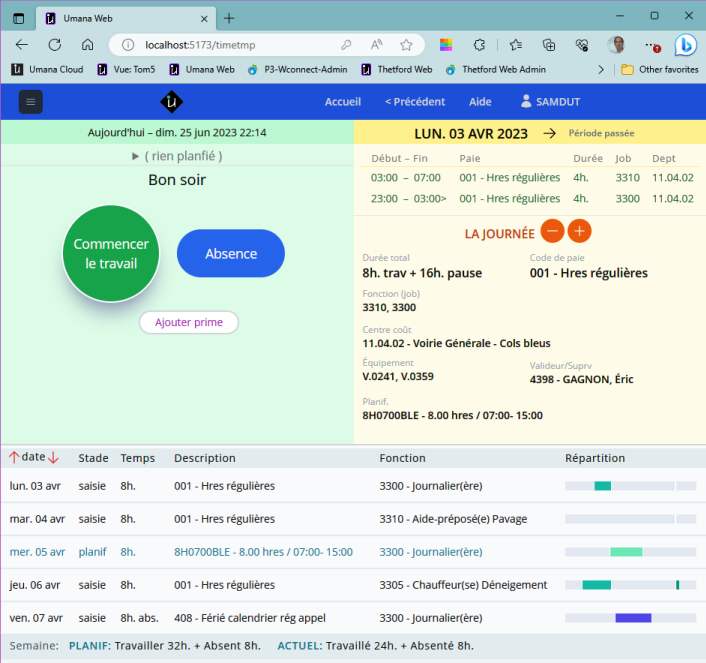Open the Other favorites folder
The height and width of the screenshot is (663, 706).
tap(659, 70)
